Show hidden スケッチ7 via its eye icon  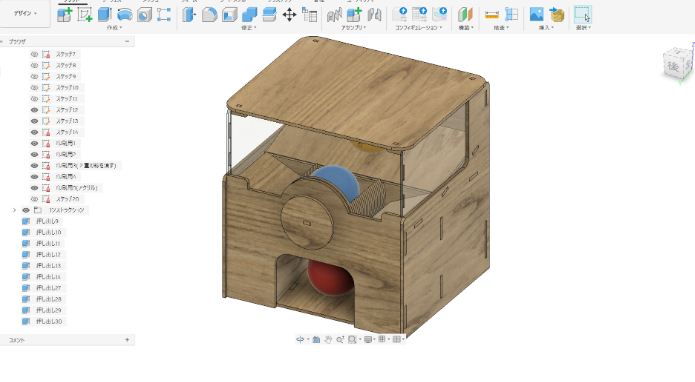coord(35,54)
